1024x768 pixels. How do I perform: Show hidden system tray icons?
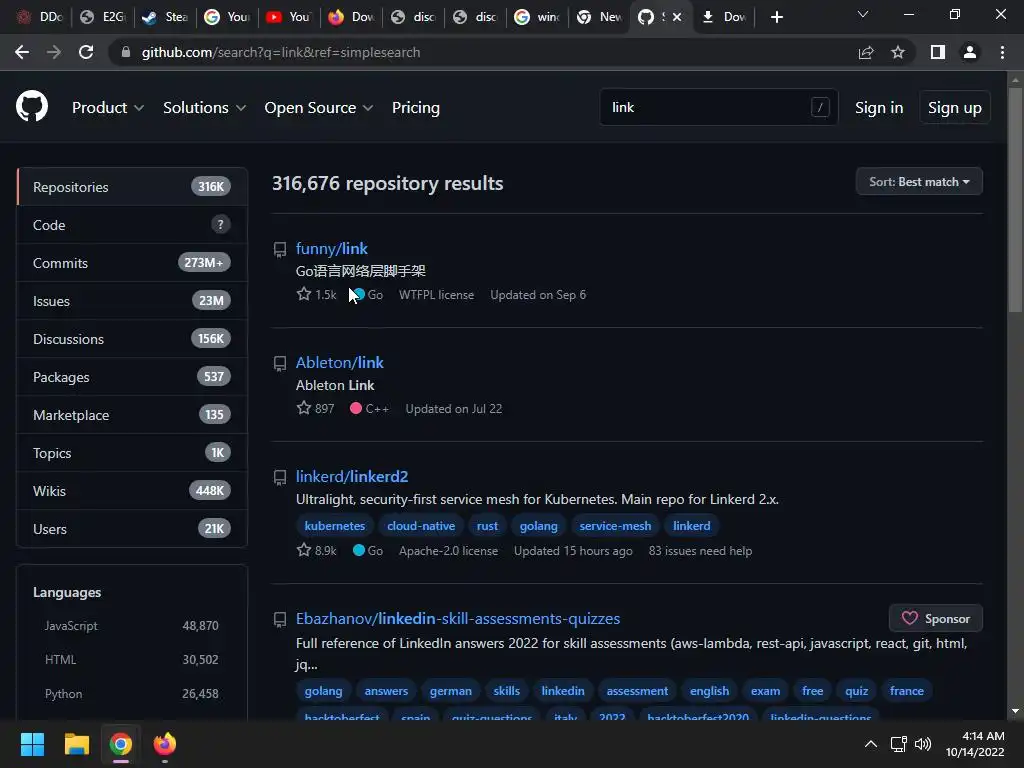point(871,744)
